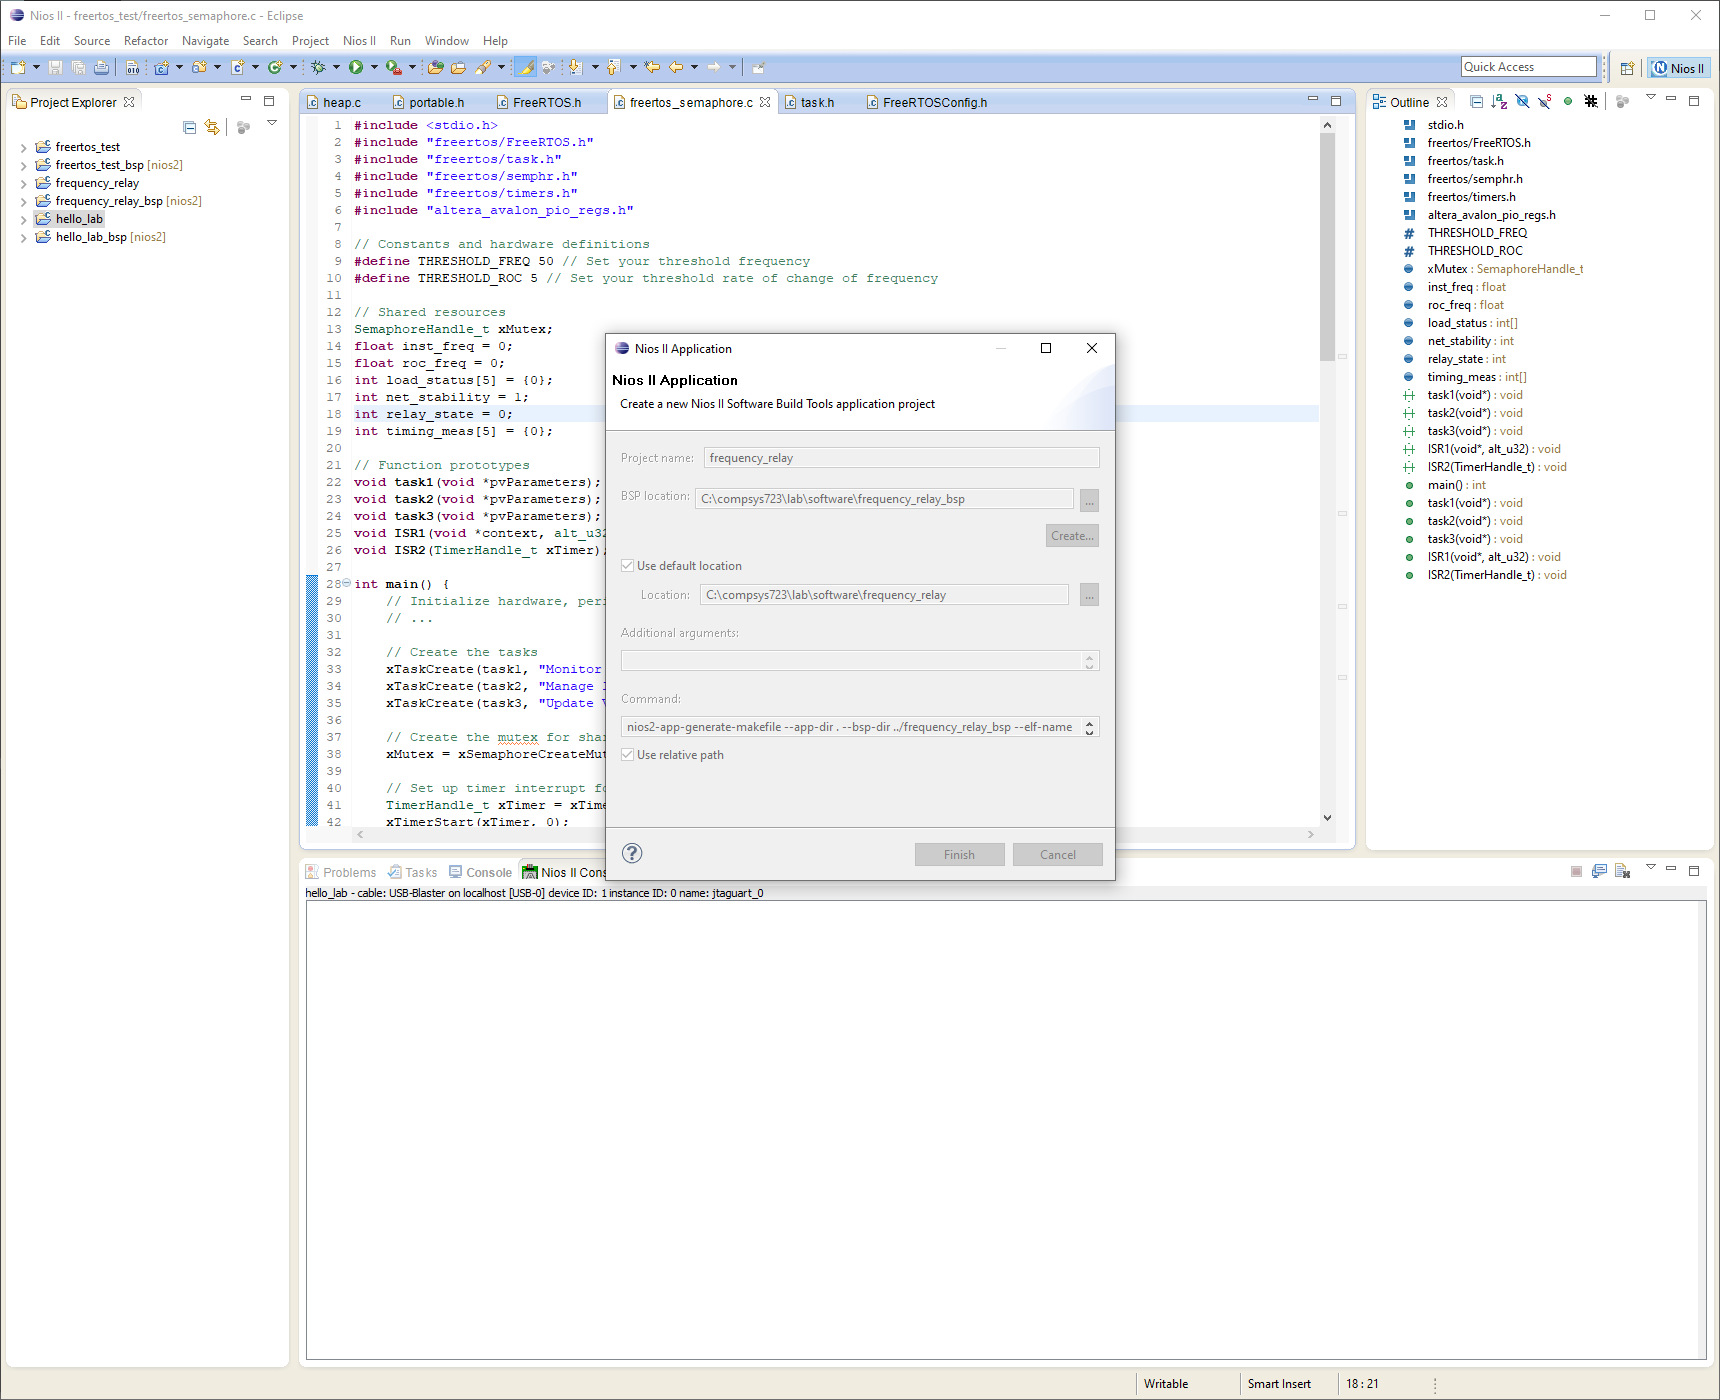Click Sort alphabetically icon in Outline
The image size is (1720, 1400).
[x=1499, y=101]
